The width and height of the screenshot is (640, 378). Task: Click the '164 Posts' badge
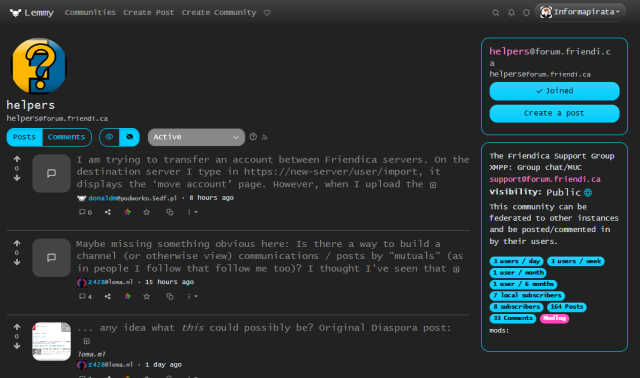(567, 307)
